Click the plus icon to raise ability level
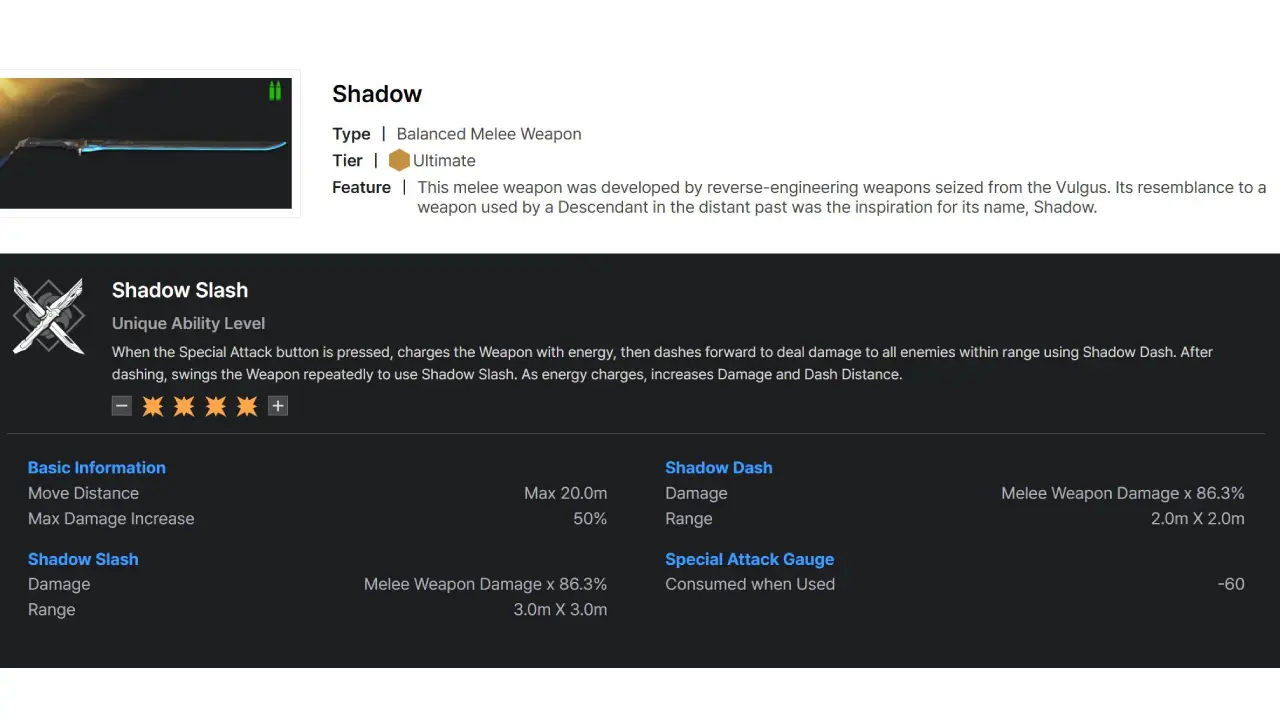The image size is (1280, 720). (277, 405)
